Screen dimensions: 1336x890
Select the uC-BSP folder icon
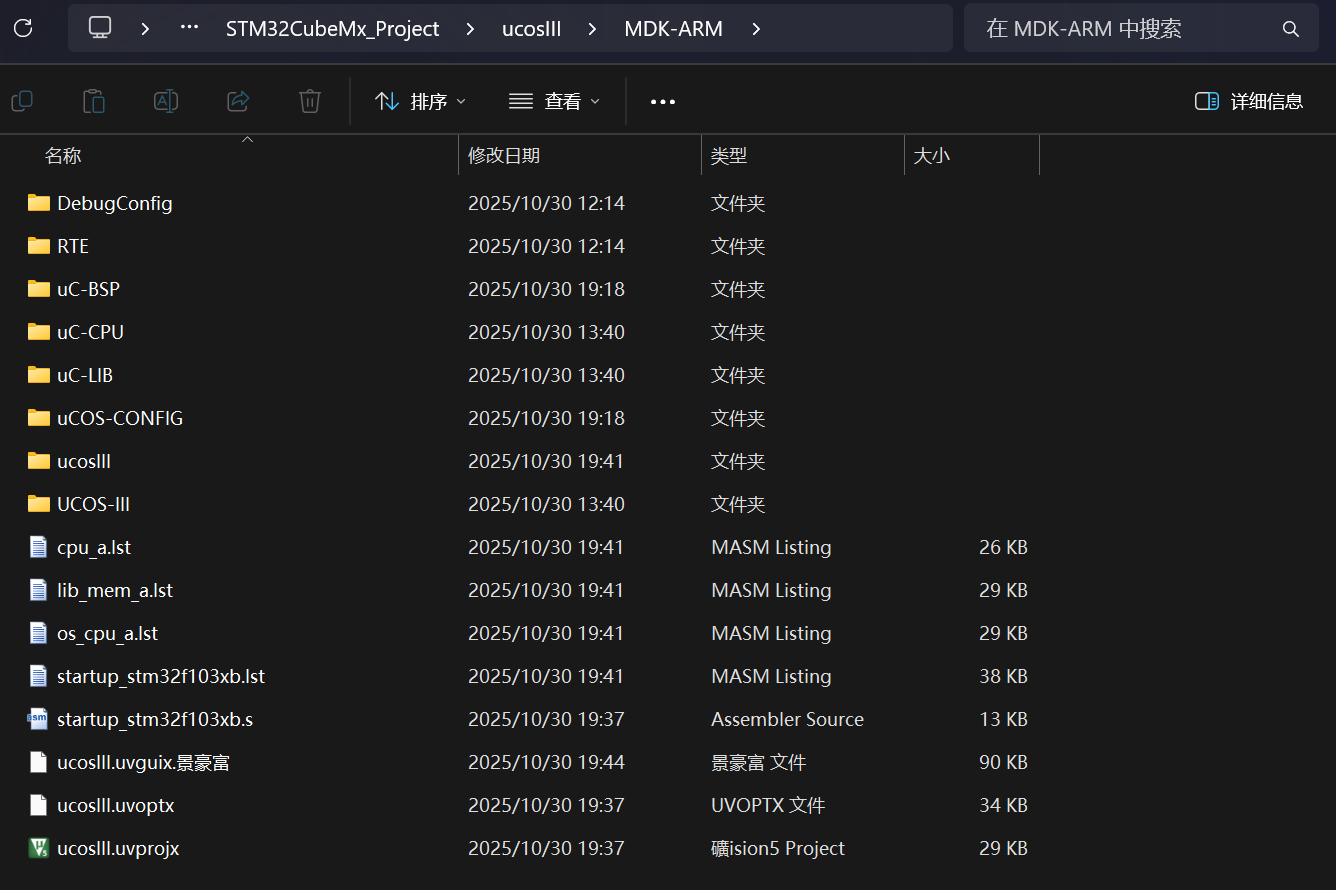coord(39,289)
